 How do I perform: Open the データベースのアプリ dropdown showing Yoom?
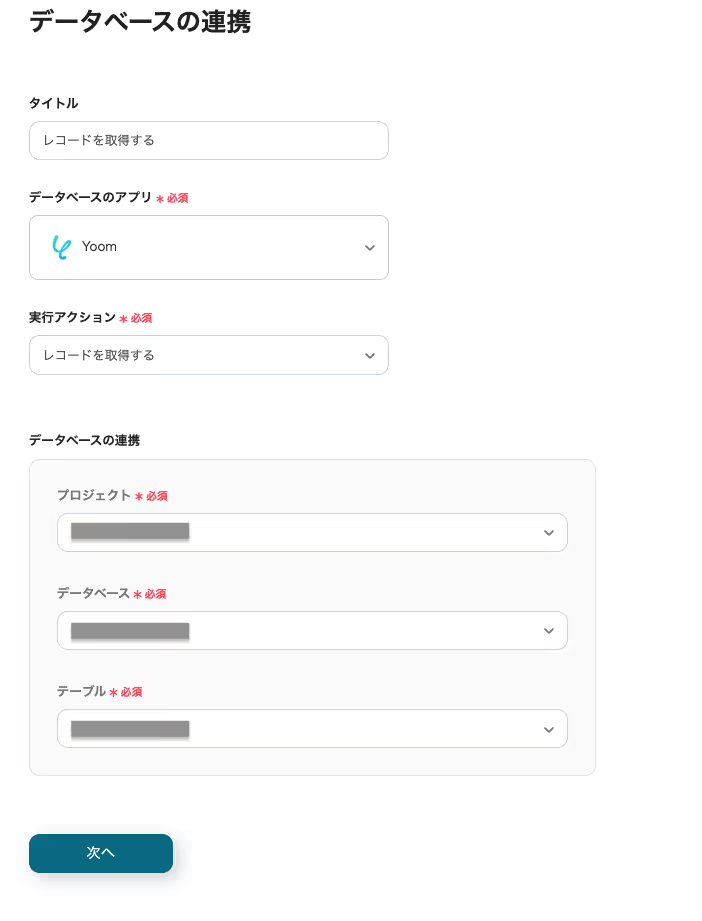coord(208,247)
